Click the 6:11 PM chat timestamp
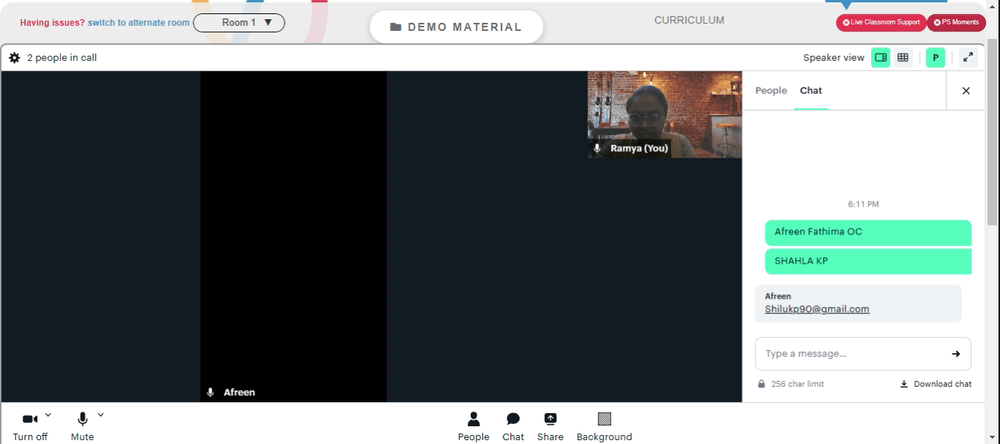The image size is (1000, 444). (x=863, y=204)
